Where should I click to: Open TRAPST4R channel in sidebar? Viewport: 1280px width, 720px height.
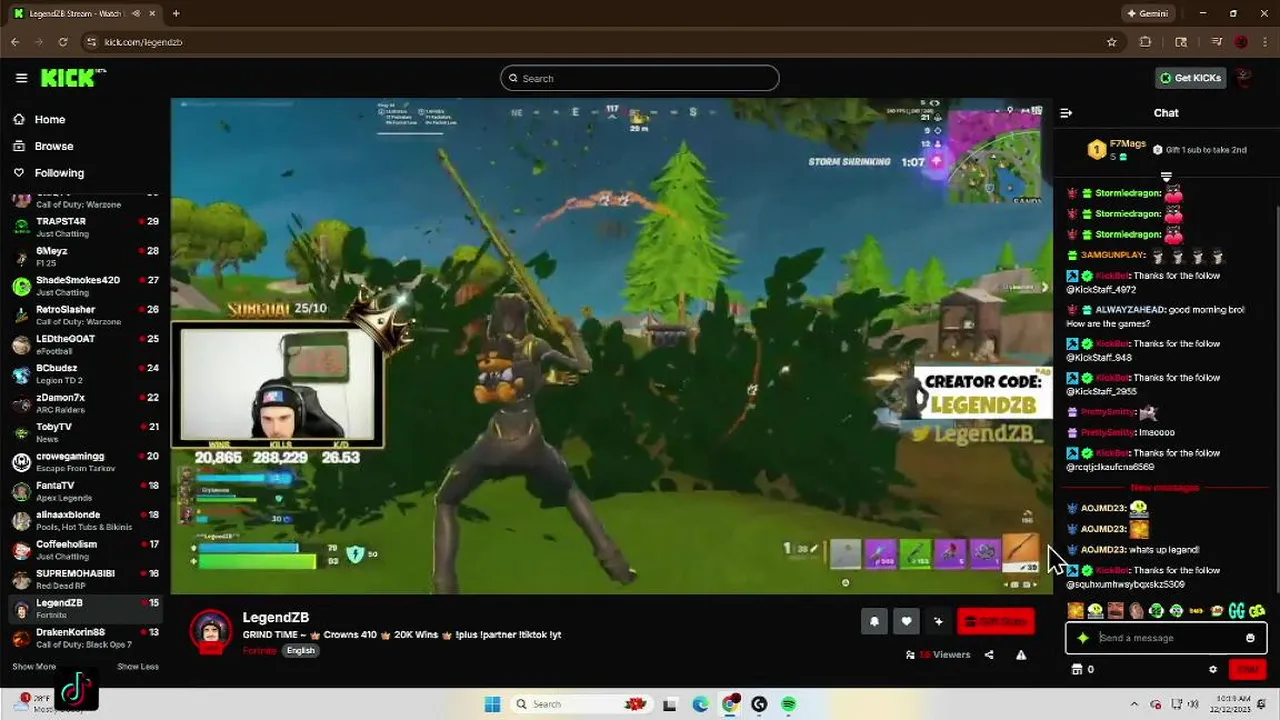pyautogui.click(x=85, y=226)
